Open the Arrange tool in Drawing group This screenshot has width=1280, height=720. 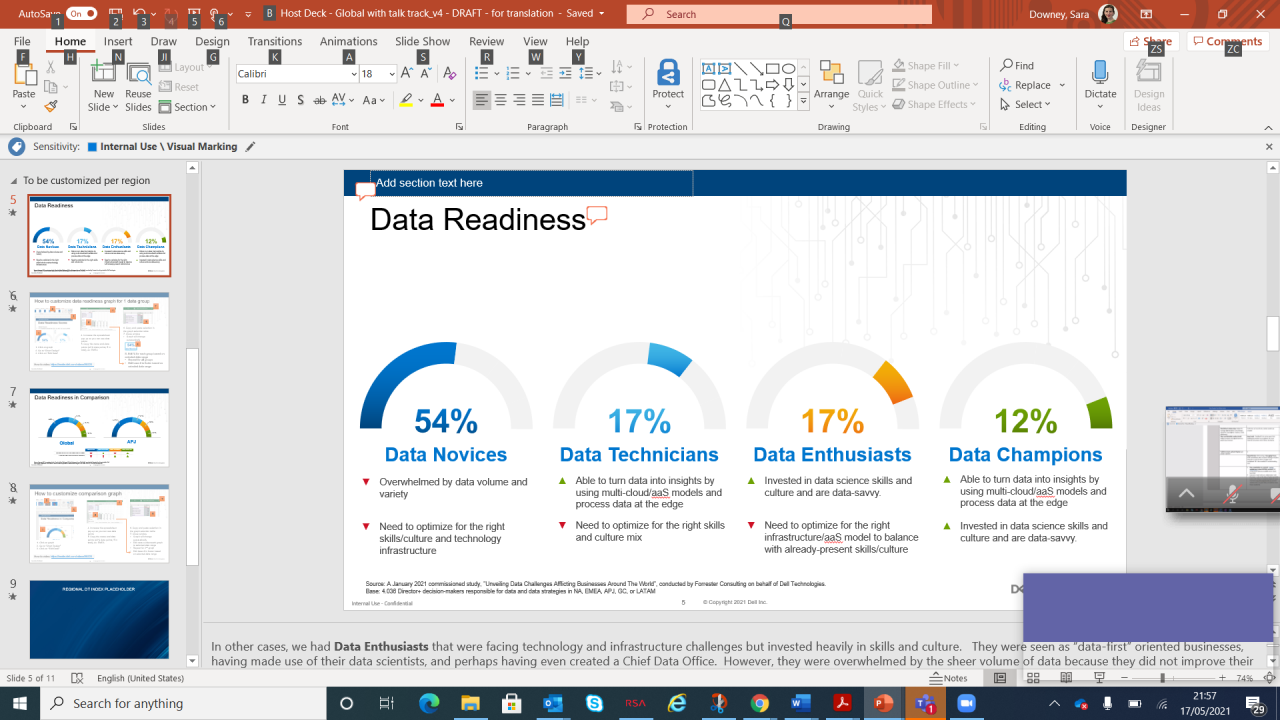pyautogui.click(x=831, y=83)
